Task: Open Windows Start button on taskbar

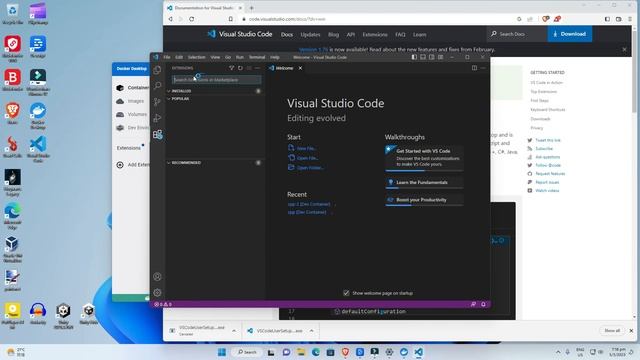Action: point(222,352)
